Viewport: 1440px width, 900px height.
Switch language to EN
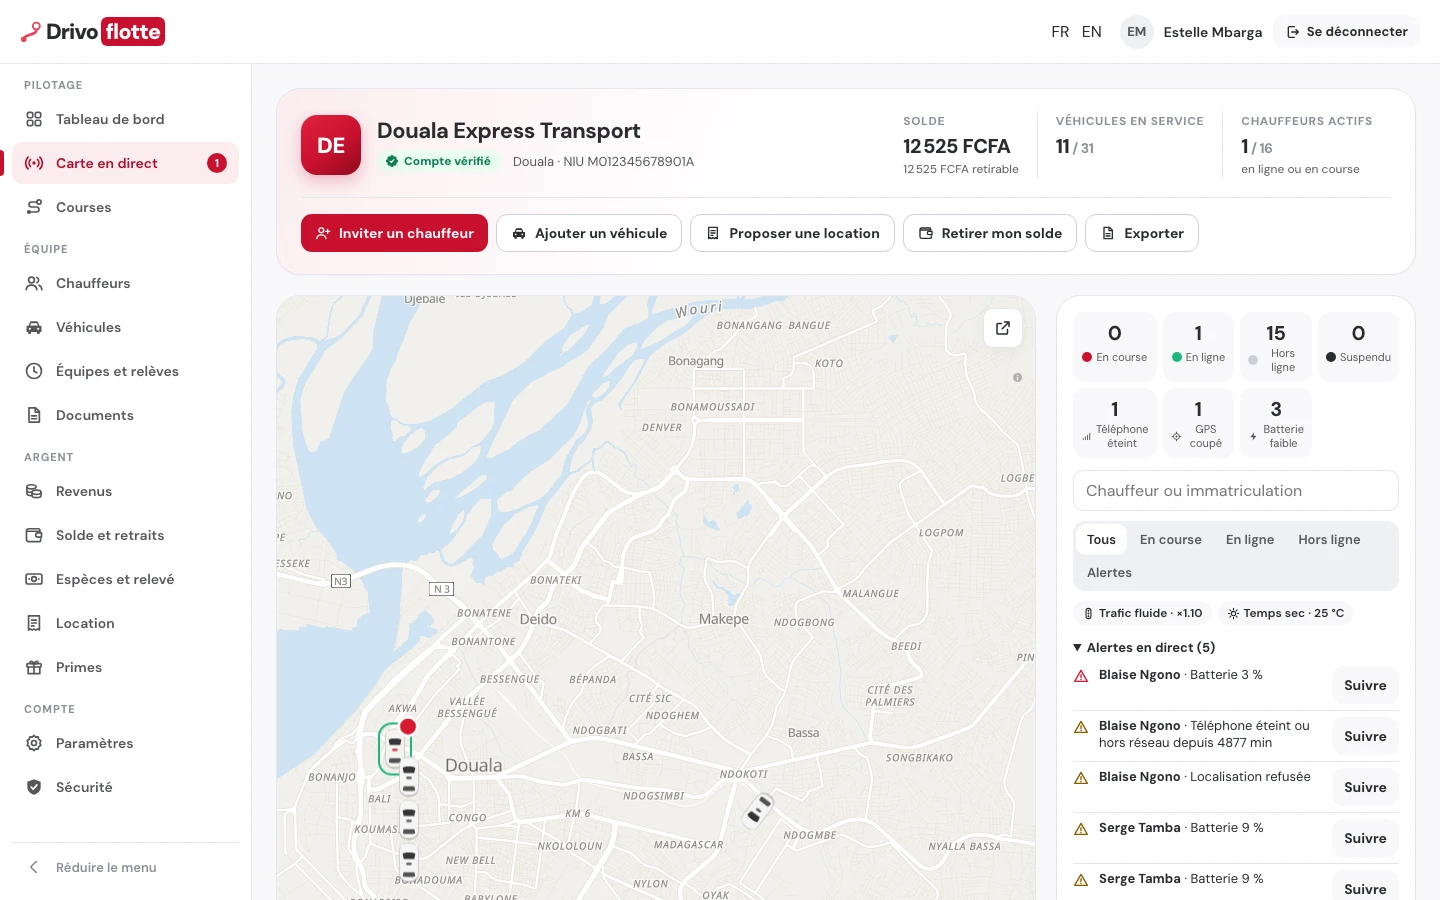[1092, 32]
